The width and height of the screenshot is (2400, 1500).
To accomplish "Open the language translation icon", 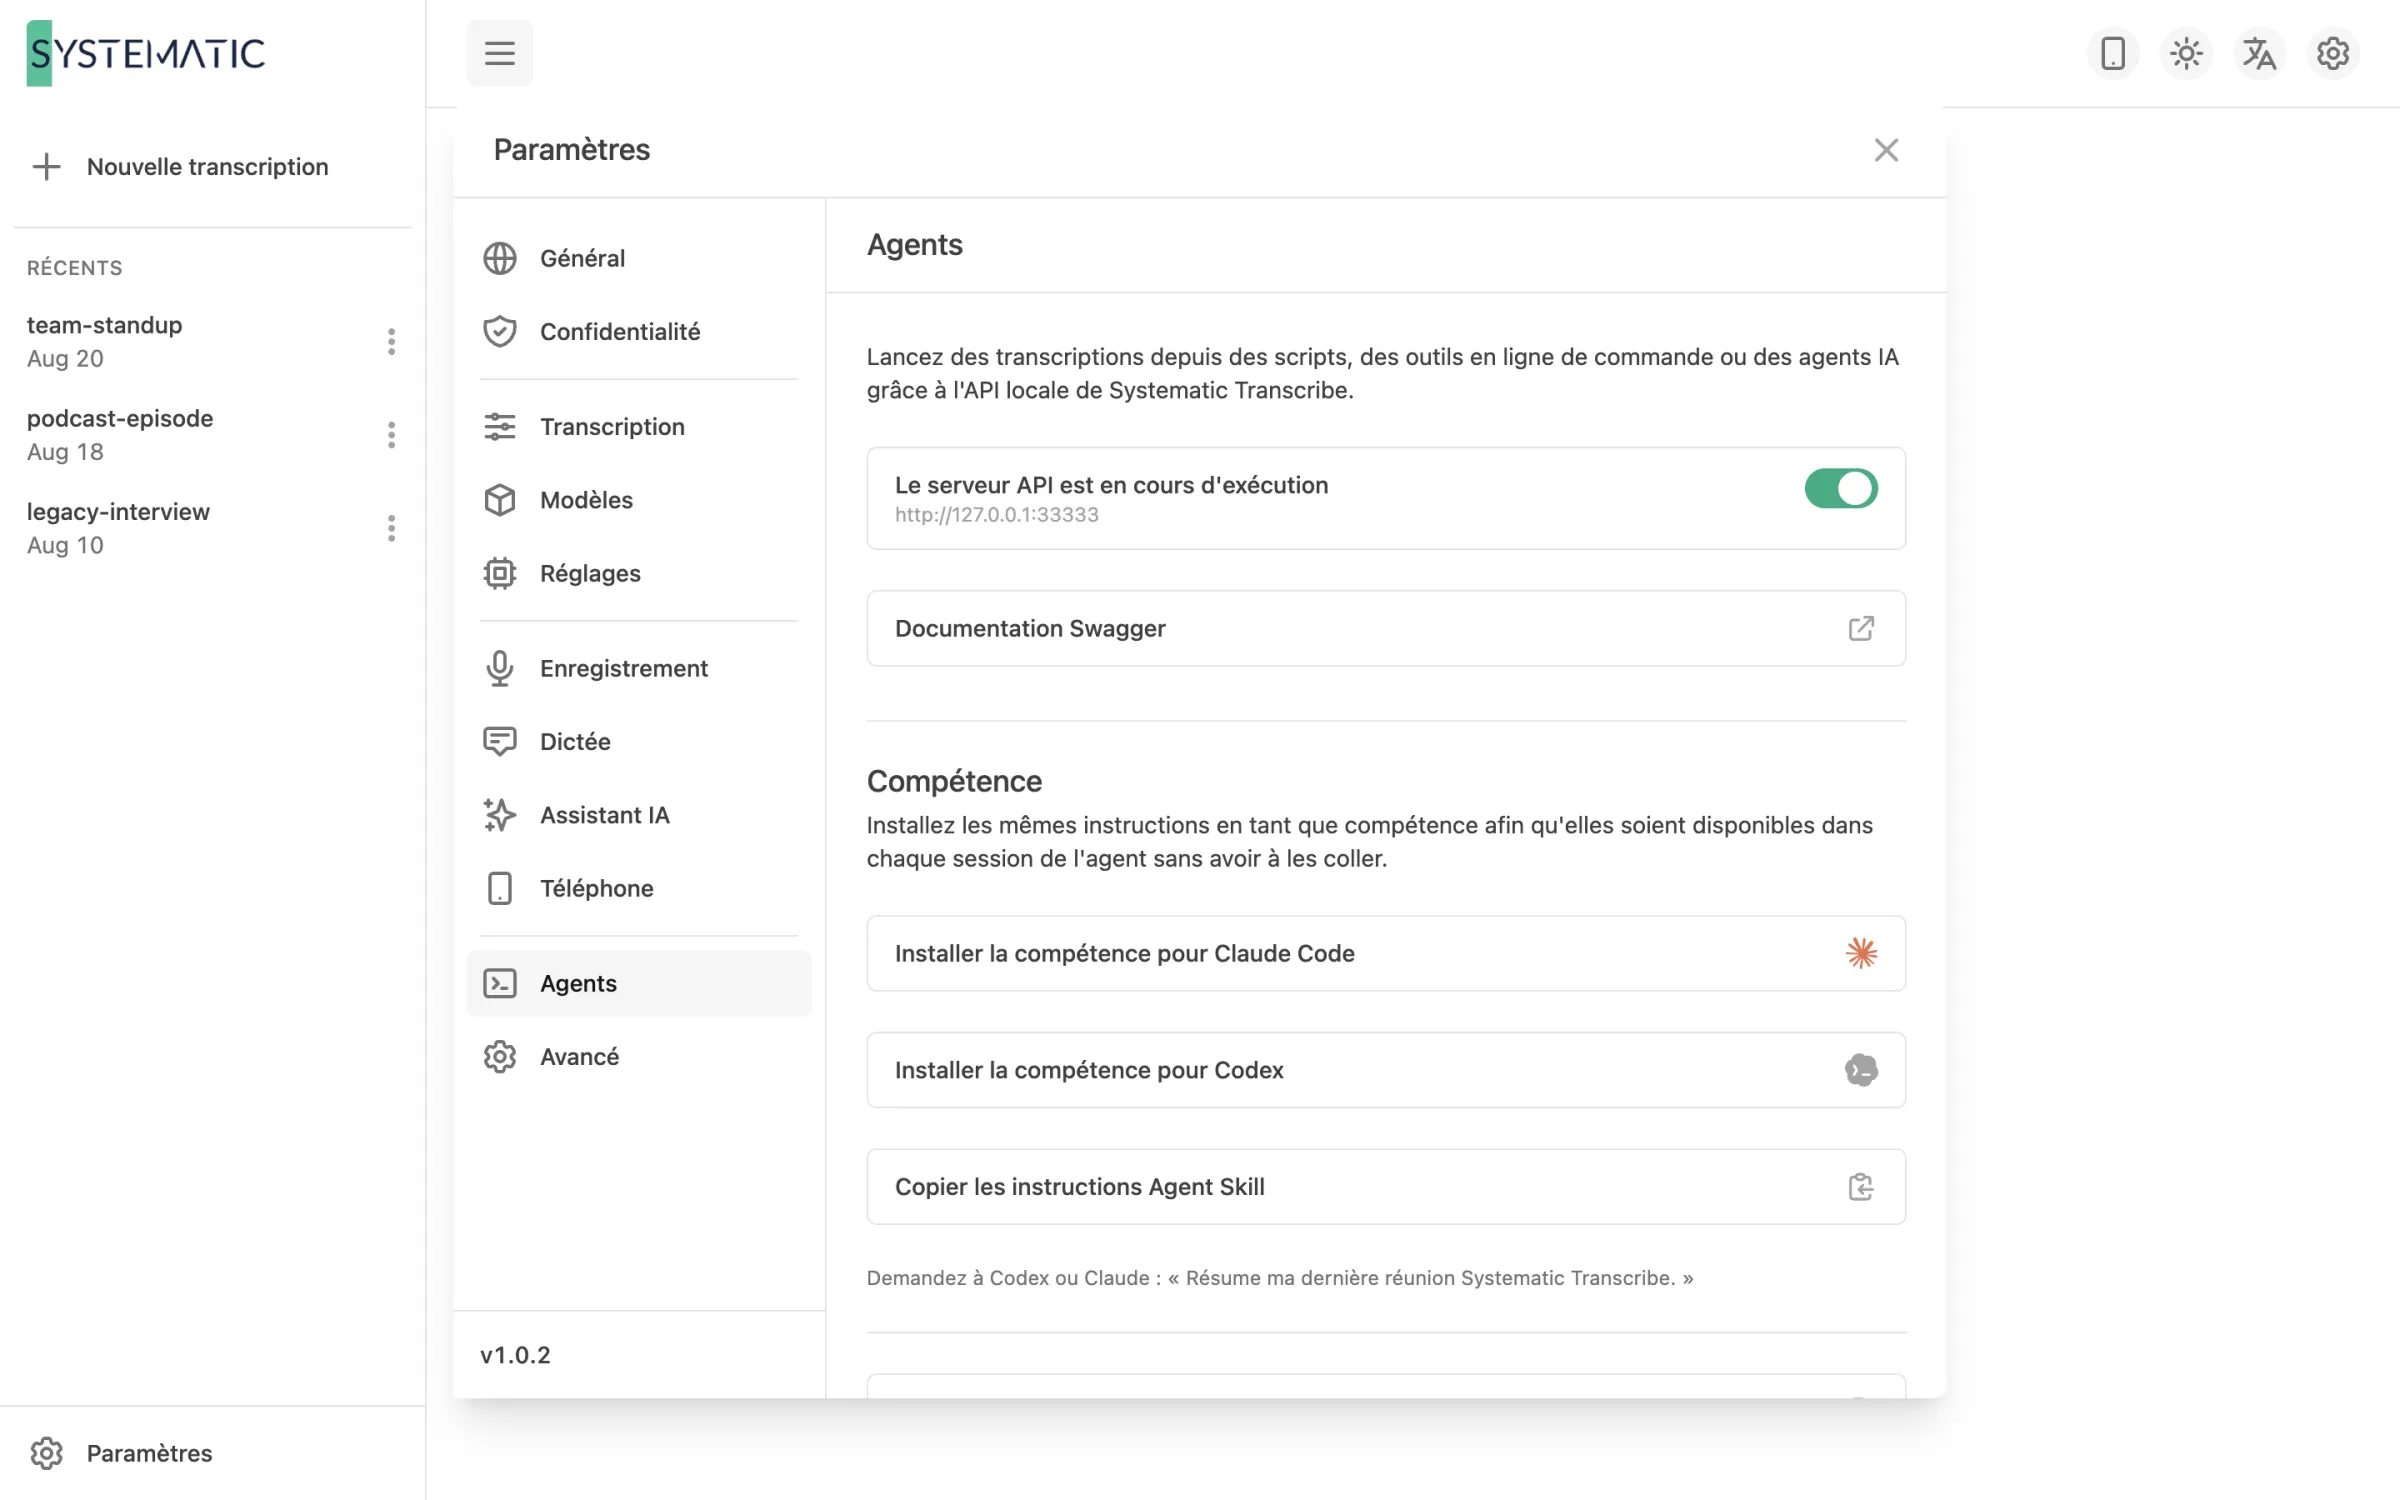I will point(2259,53).
